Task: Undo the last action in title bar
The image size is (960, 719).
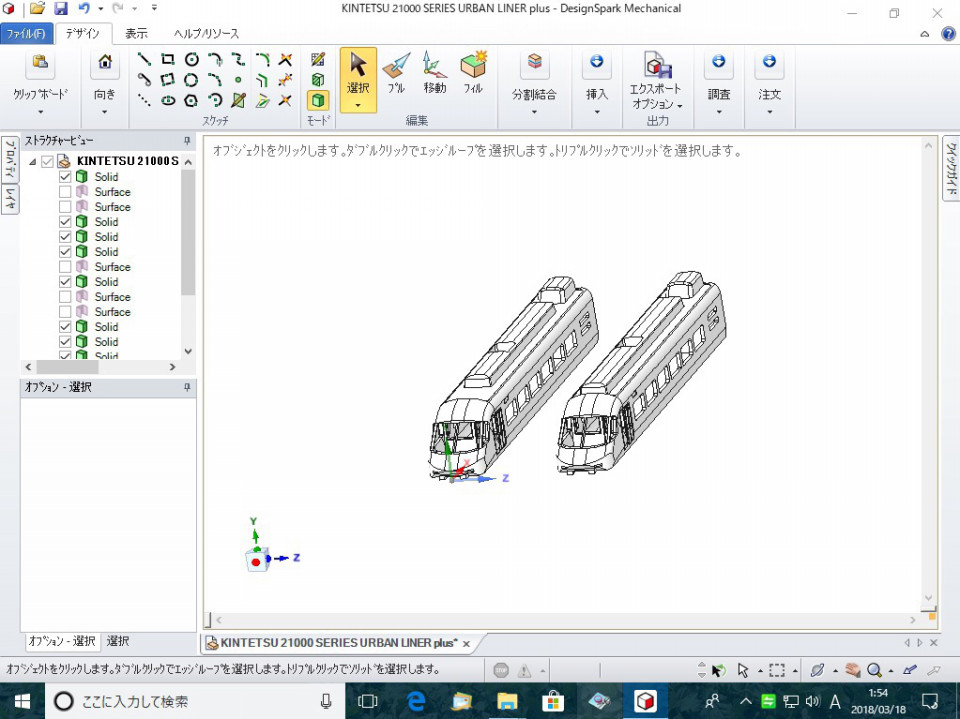Action: tap(84, 9)
